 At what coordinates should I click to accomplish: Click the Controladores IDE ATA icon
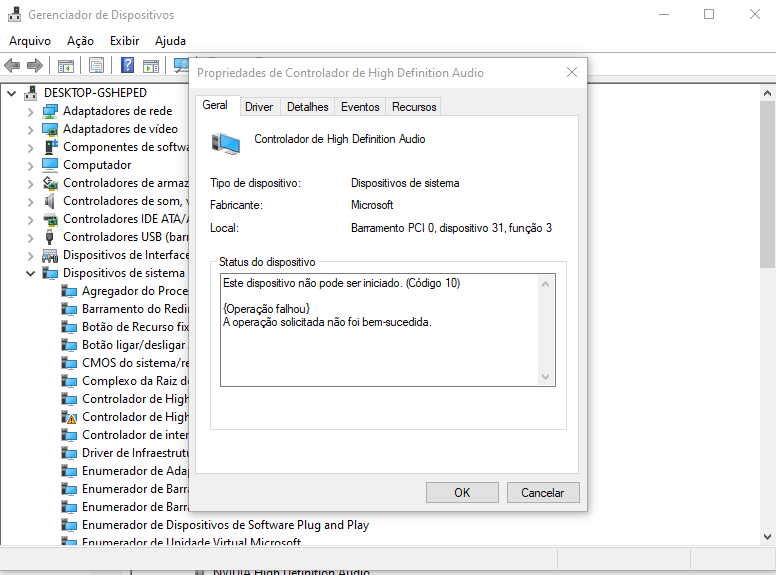[50, 219]
